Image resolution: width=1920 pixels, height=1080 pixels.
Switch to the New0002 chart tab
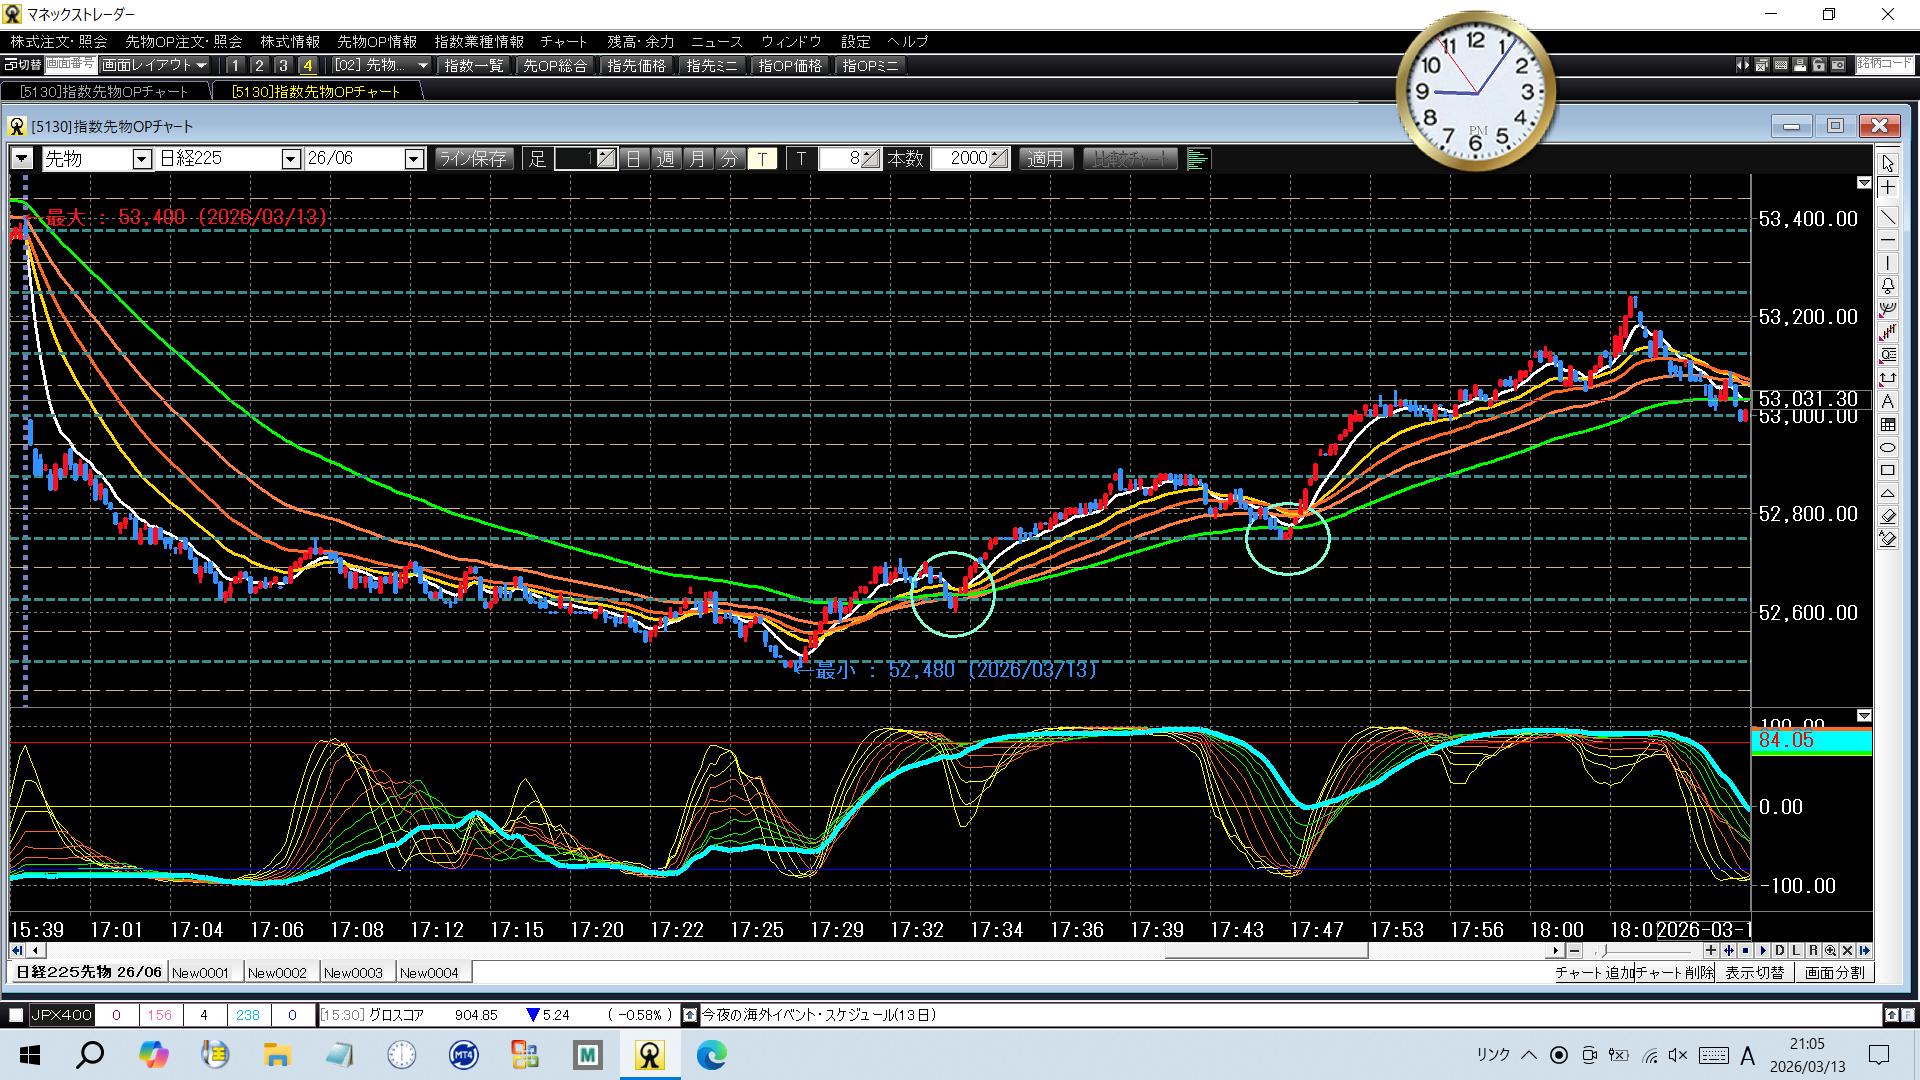(x=277, y=972)
